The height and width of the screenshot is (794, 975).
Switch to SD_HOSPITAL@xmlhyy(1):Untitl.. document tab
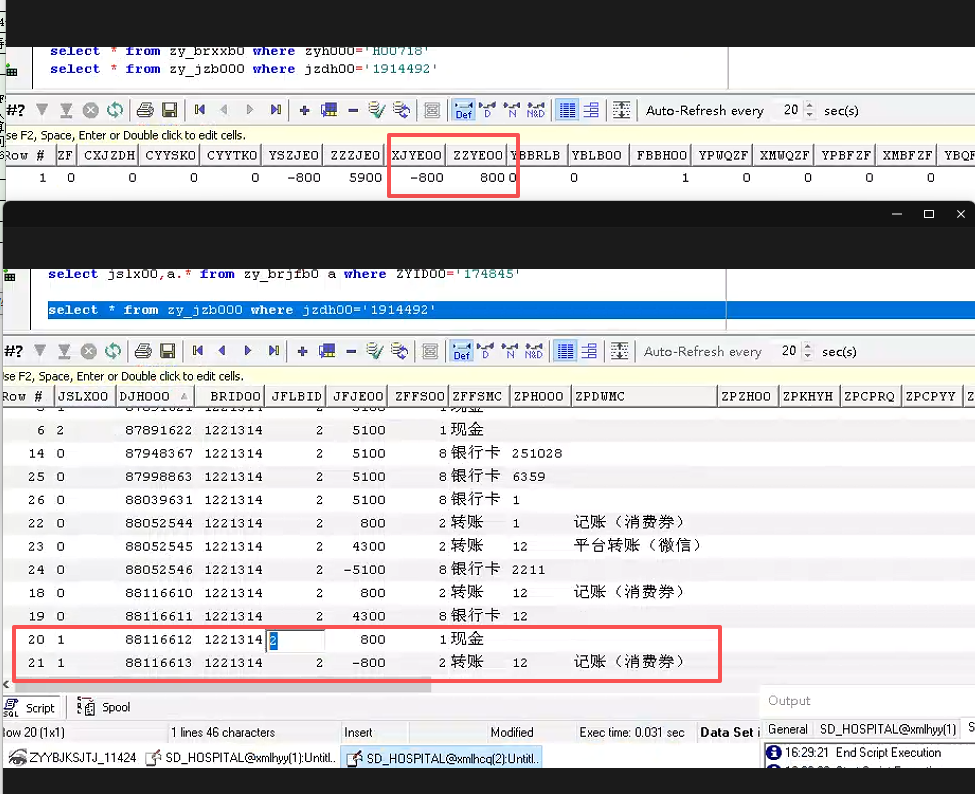242,758
